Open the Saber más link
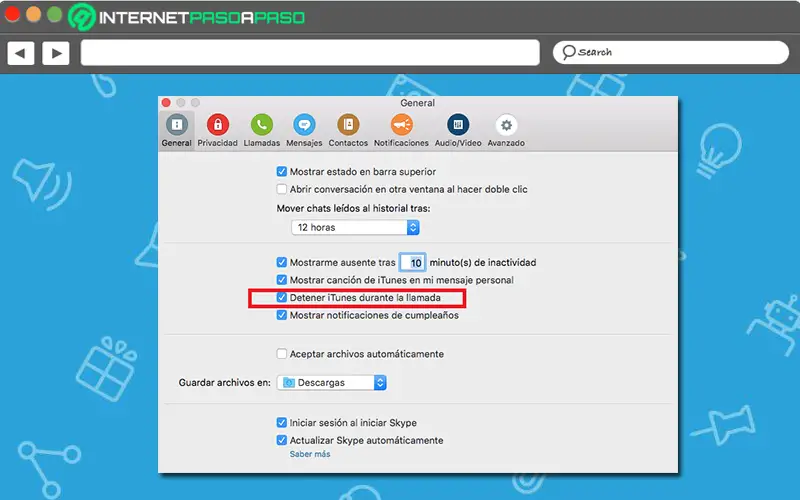This screenshot has width=800, height=500. point(310,454)
